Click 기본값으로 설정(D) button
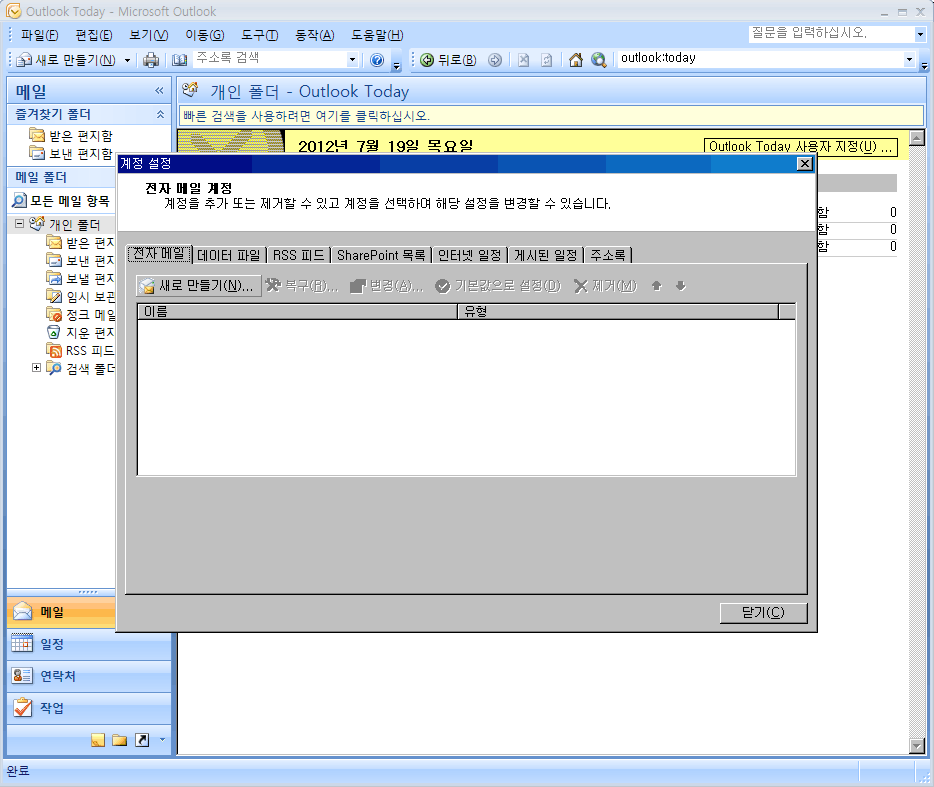This screenshot has width=934, height=787. tap(498, 286)
